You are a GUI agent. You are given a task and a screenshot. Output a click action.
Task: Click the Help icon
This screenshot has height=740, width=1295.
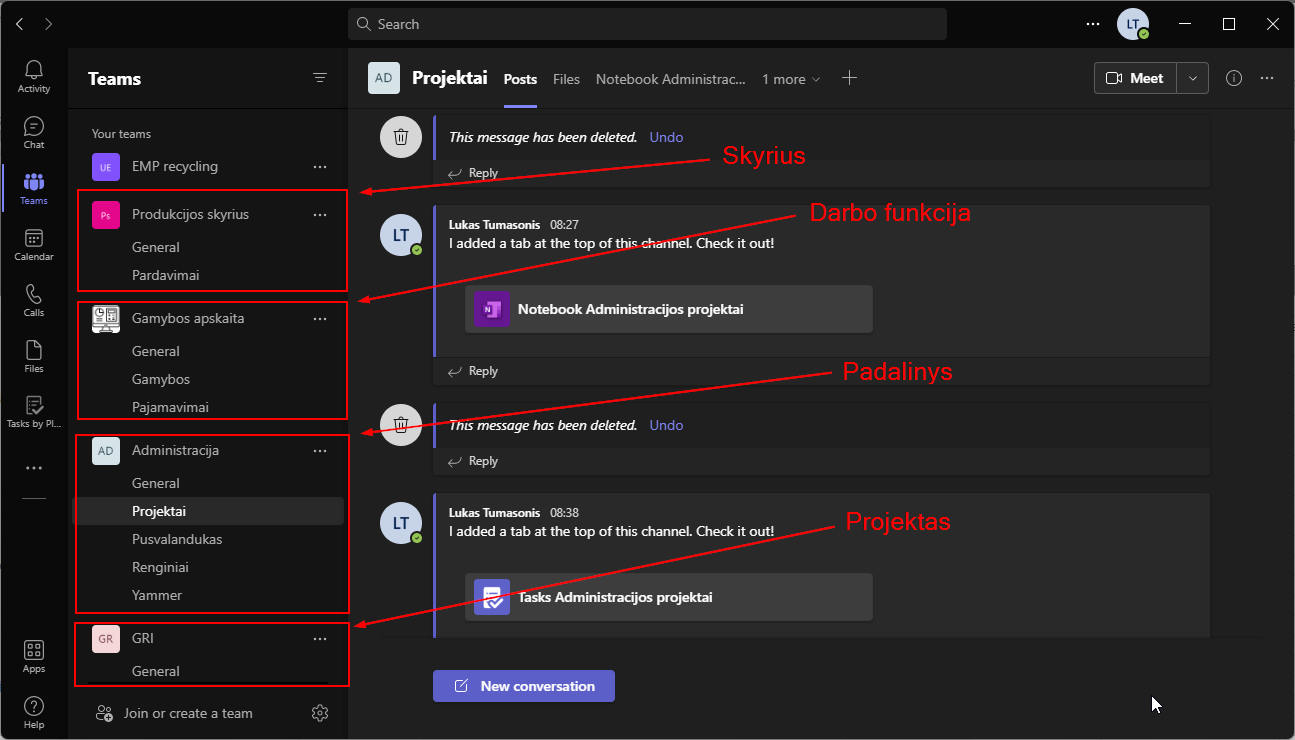(34, 712)
